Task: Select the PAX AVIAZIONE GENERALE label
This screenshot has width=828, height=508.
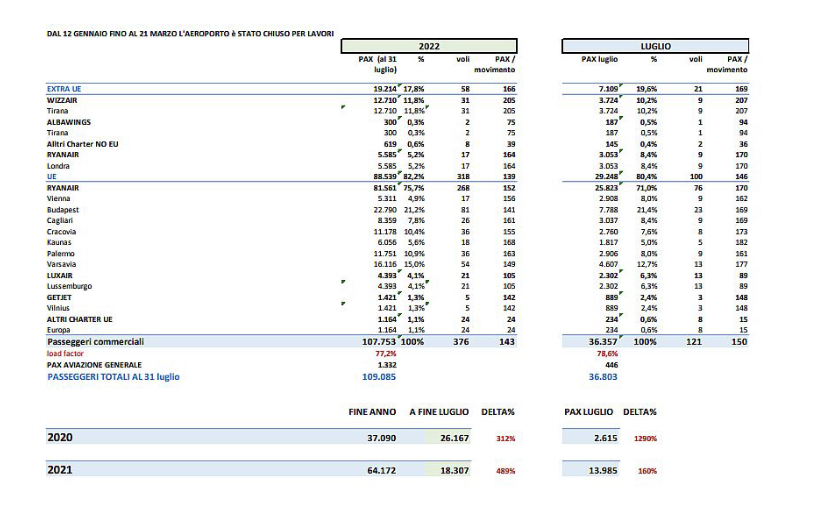Action: click(94, 365)
